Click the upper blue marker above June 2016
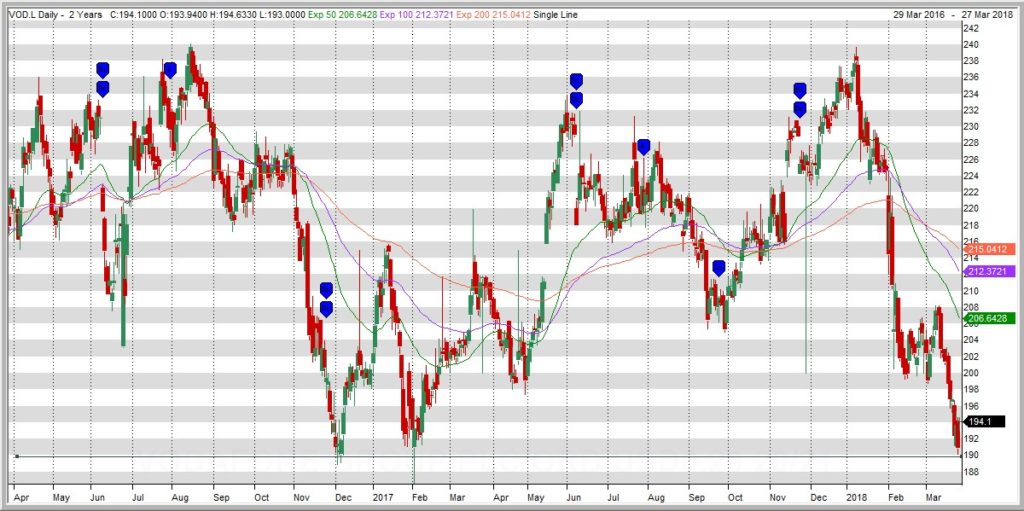Image resolution: width=1024 pixels, height=511 pixels. pyautogui.click(x=102, y=70)
